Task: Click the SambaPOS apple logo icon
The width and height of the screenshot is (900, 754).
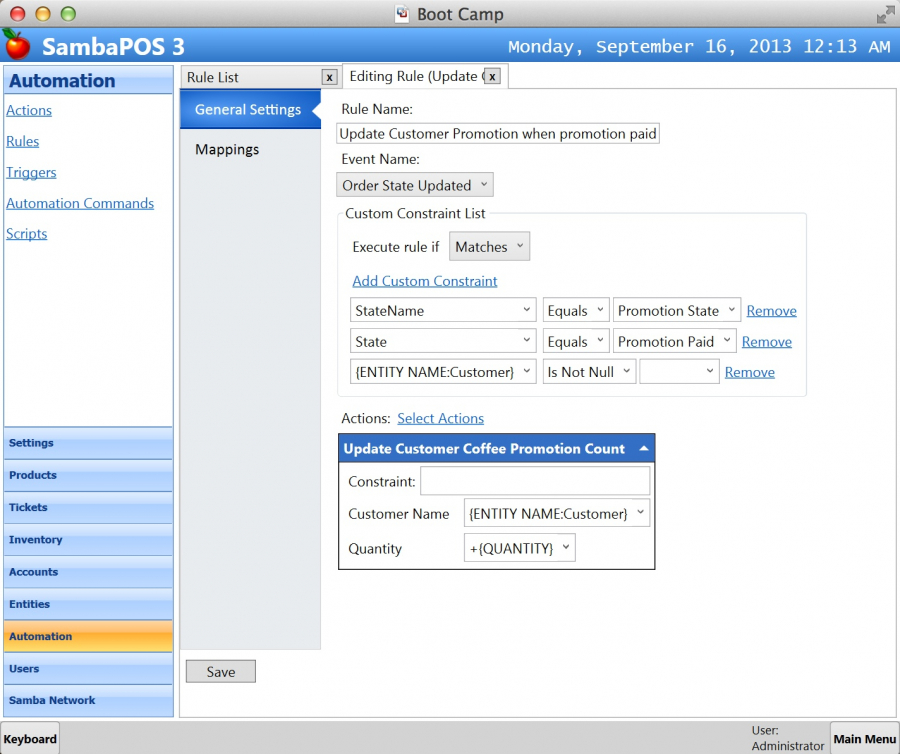Action: tap(17, 44)
